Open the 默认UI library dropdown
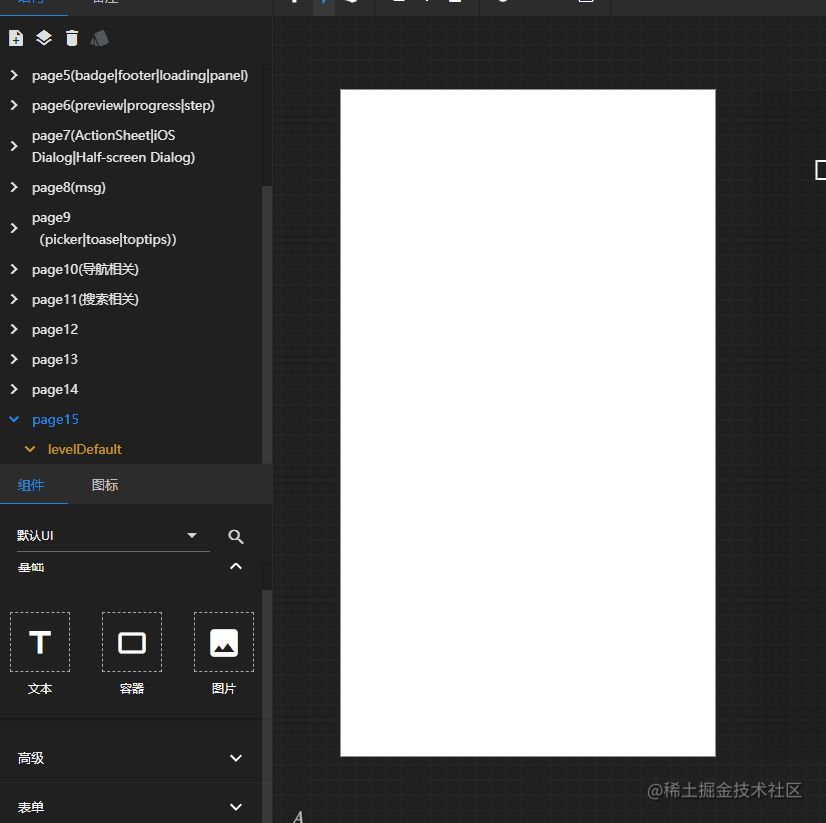Image resolution: width=826 pixels, height=823 pixels. pyautogui.click(x=113, y=536)
